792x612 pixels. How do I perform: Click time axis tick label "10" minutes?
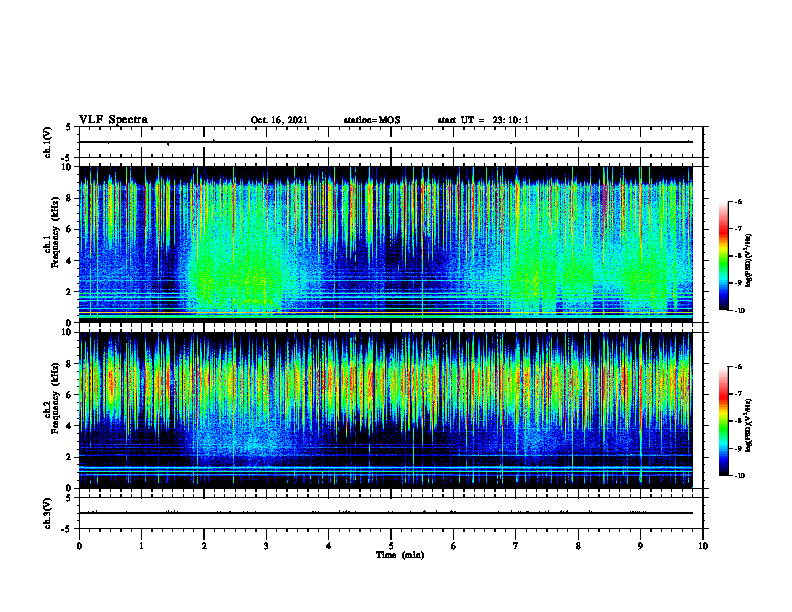click(x=703, y=546)
